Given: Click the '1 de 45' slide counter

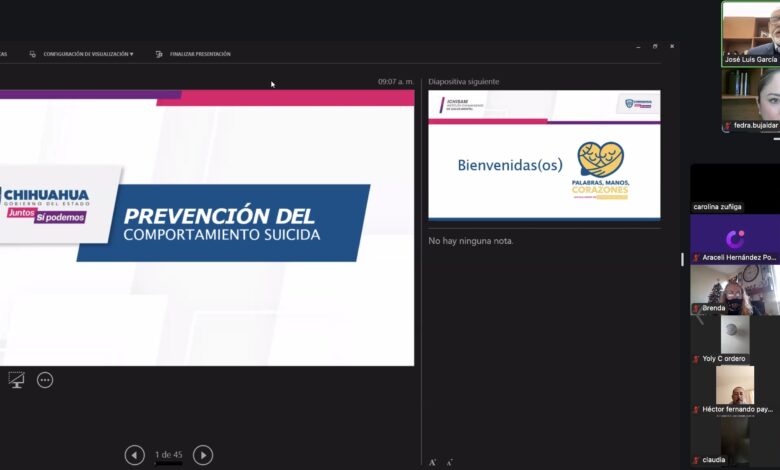Looking at the screenshot, I should [169, 455].
